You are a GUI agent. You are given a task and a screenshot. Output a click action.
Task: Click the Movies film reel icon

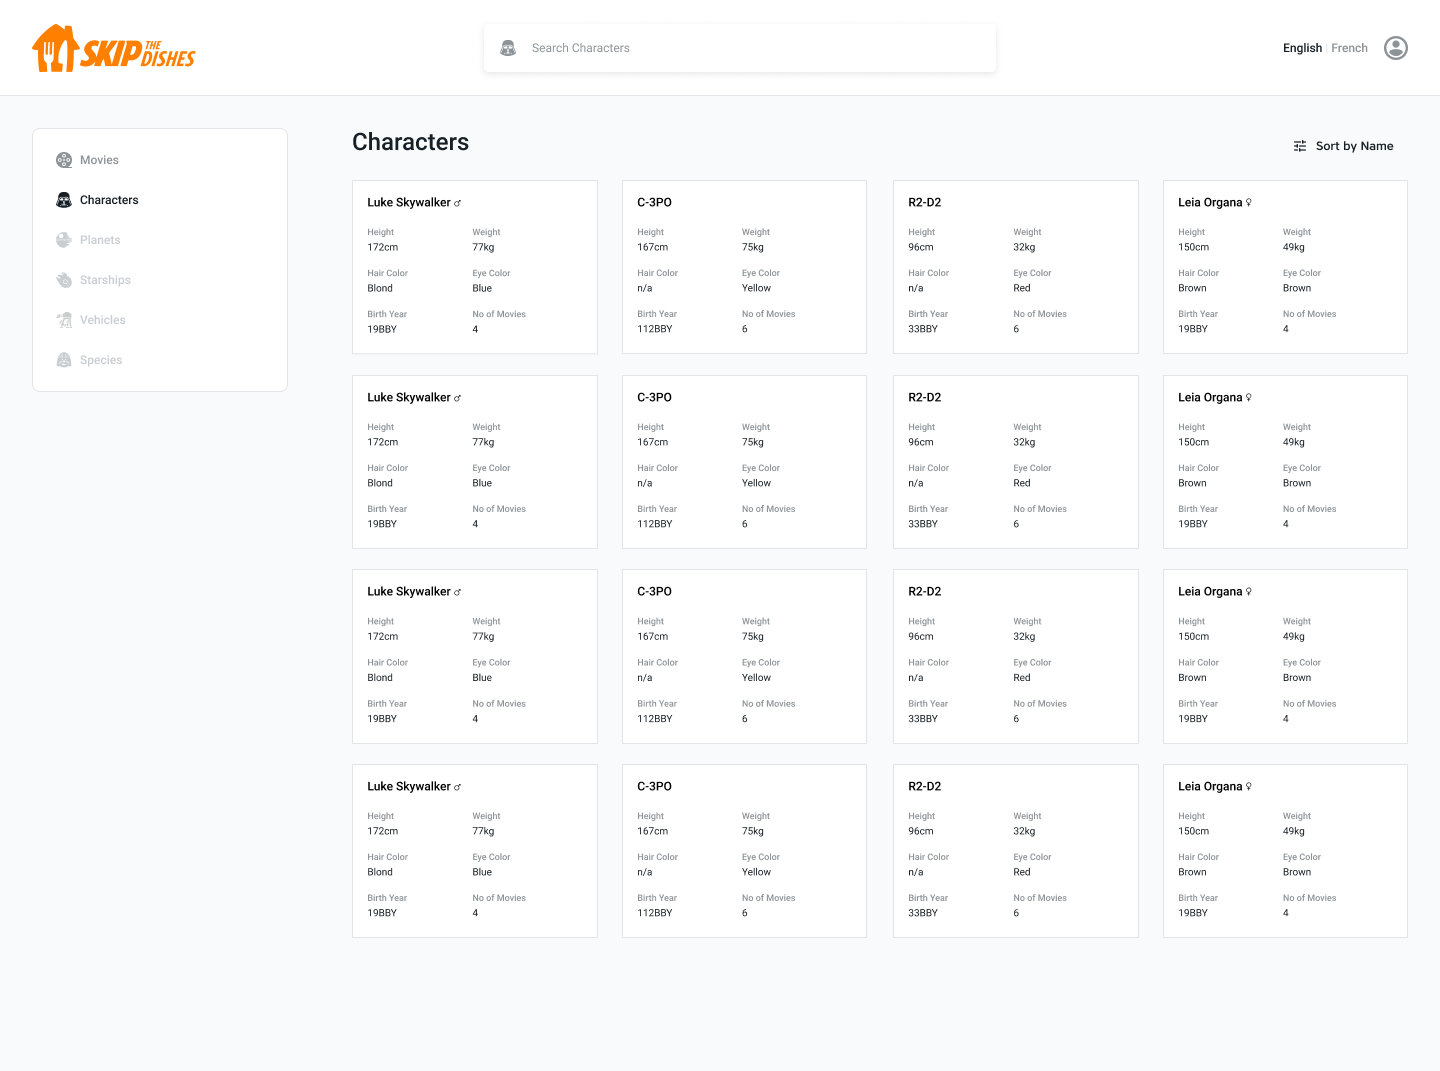[64, 160]
